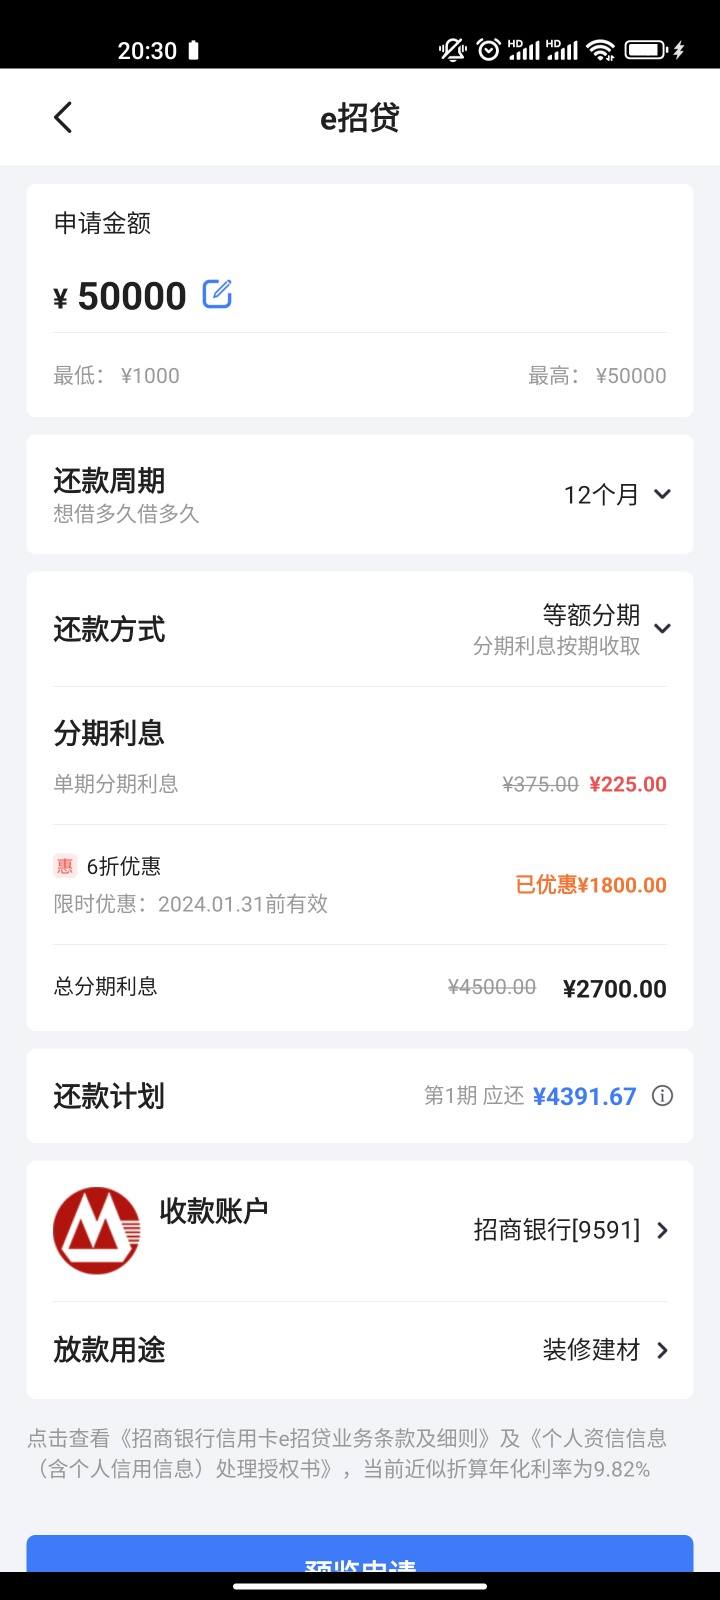Open the 招商银行[9591] receiving account chooser
The height and width of the screenshot is (1600, 720).
tap(571, 1230)
